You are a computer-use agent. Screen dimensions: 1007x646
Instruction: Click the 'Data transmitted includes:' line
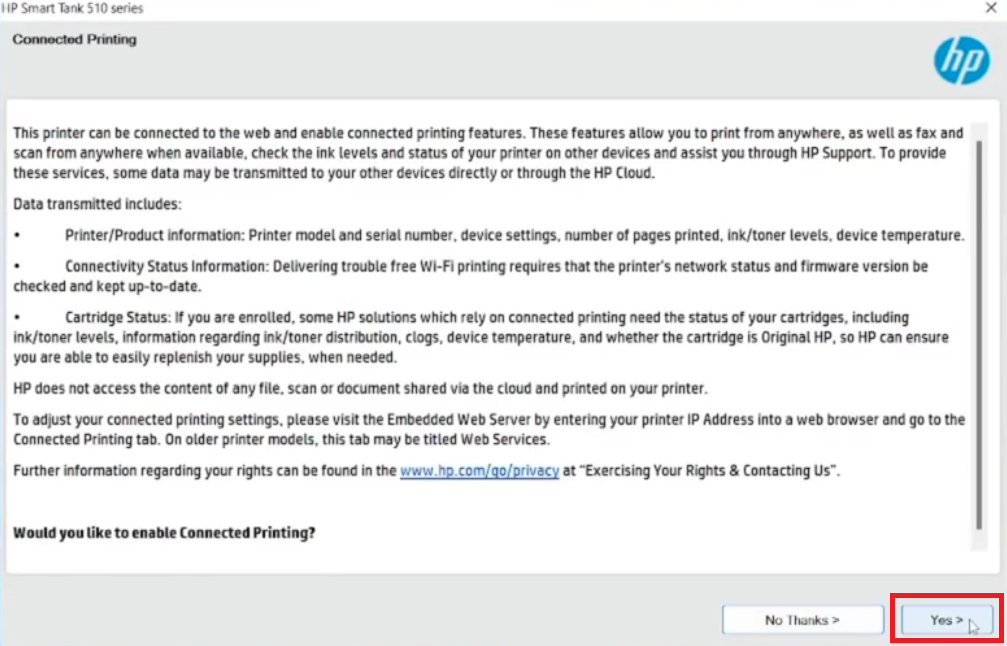98,204
